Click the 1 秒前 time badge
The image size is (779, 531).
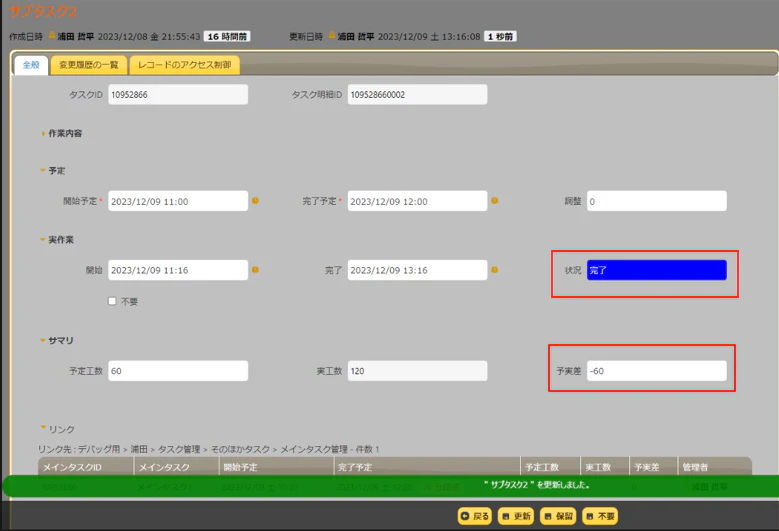click(x=500, y=36)
